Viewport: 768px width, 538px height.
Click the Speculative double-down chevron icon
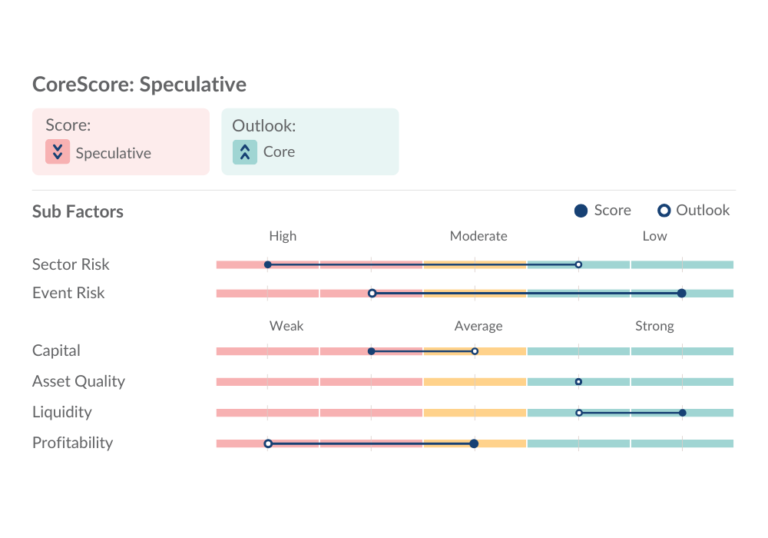point(58,152)
